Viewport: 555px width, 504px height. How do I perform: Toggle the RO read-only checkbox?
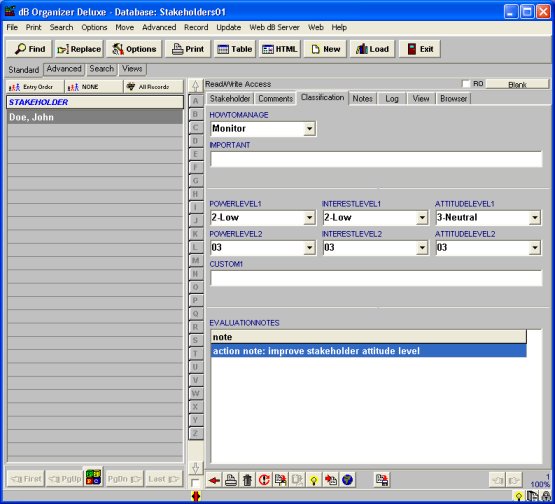coord(466,84)
